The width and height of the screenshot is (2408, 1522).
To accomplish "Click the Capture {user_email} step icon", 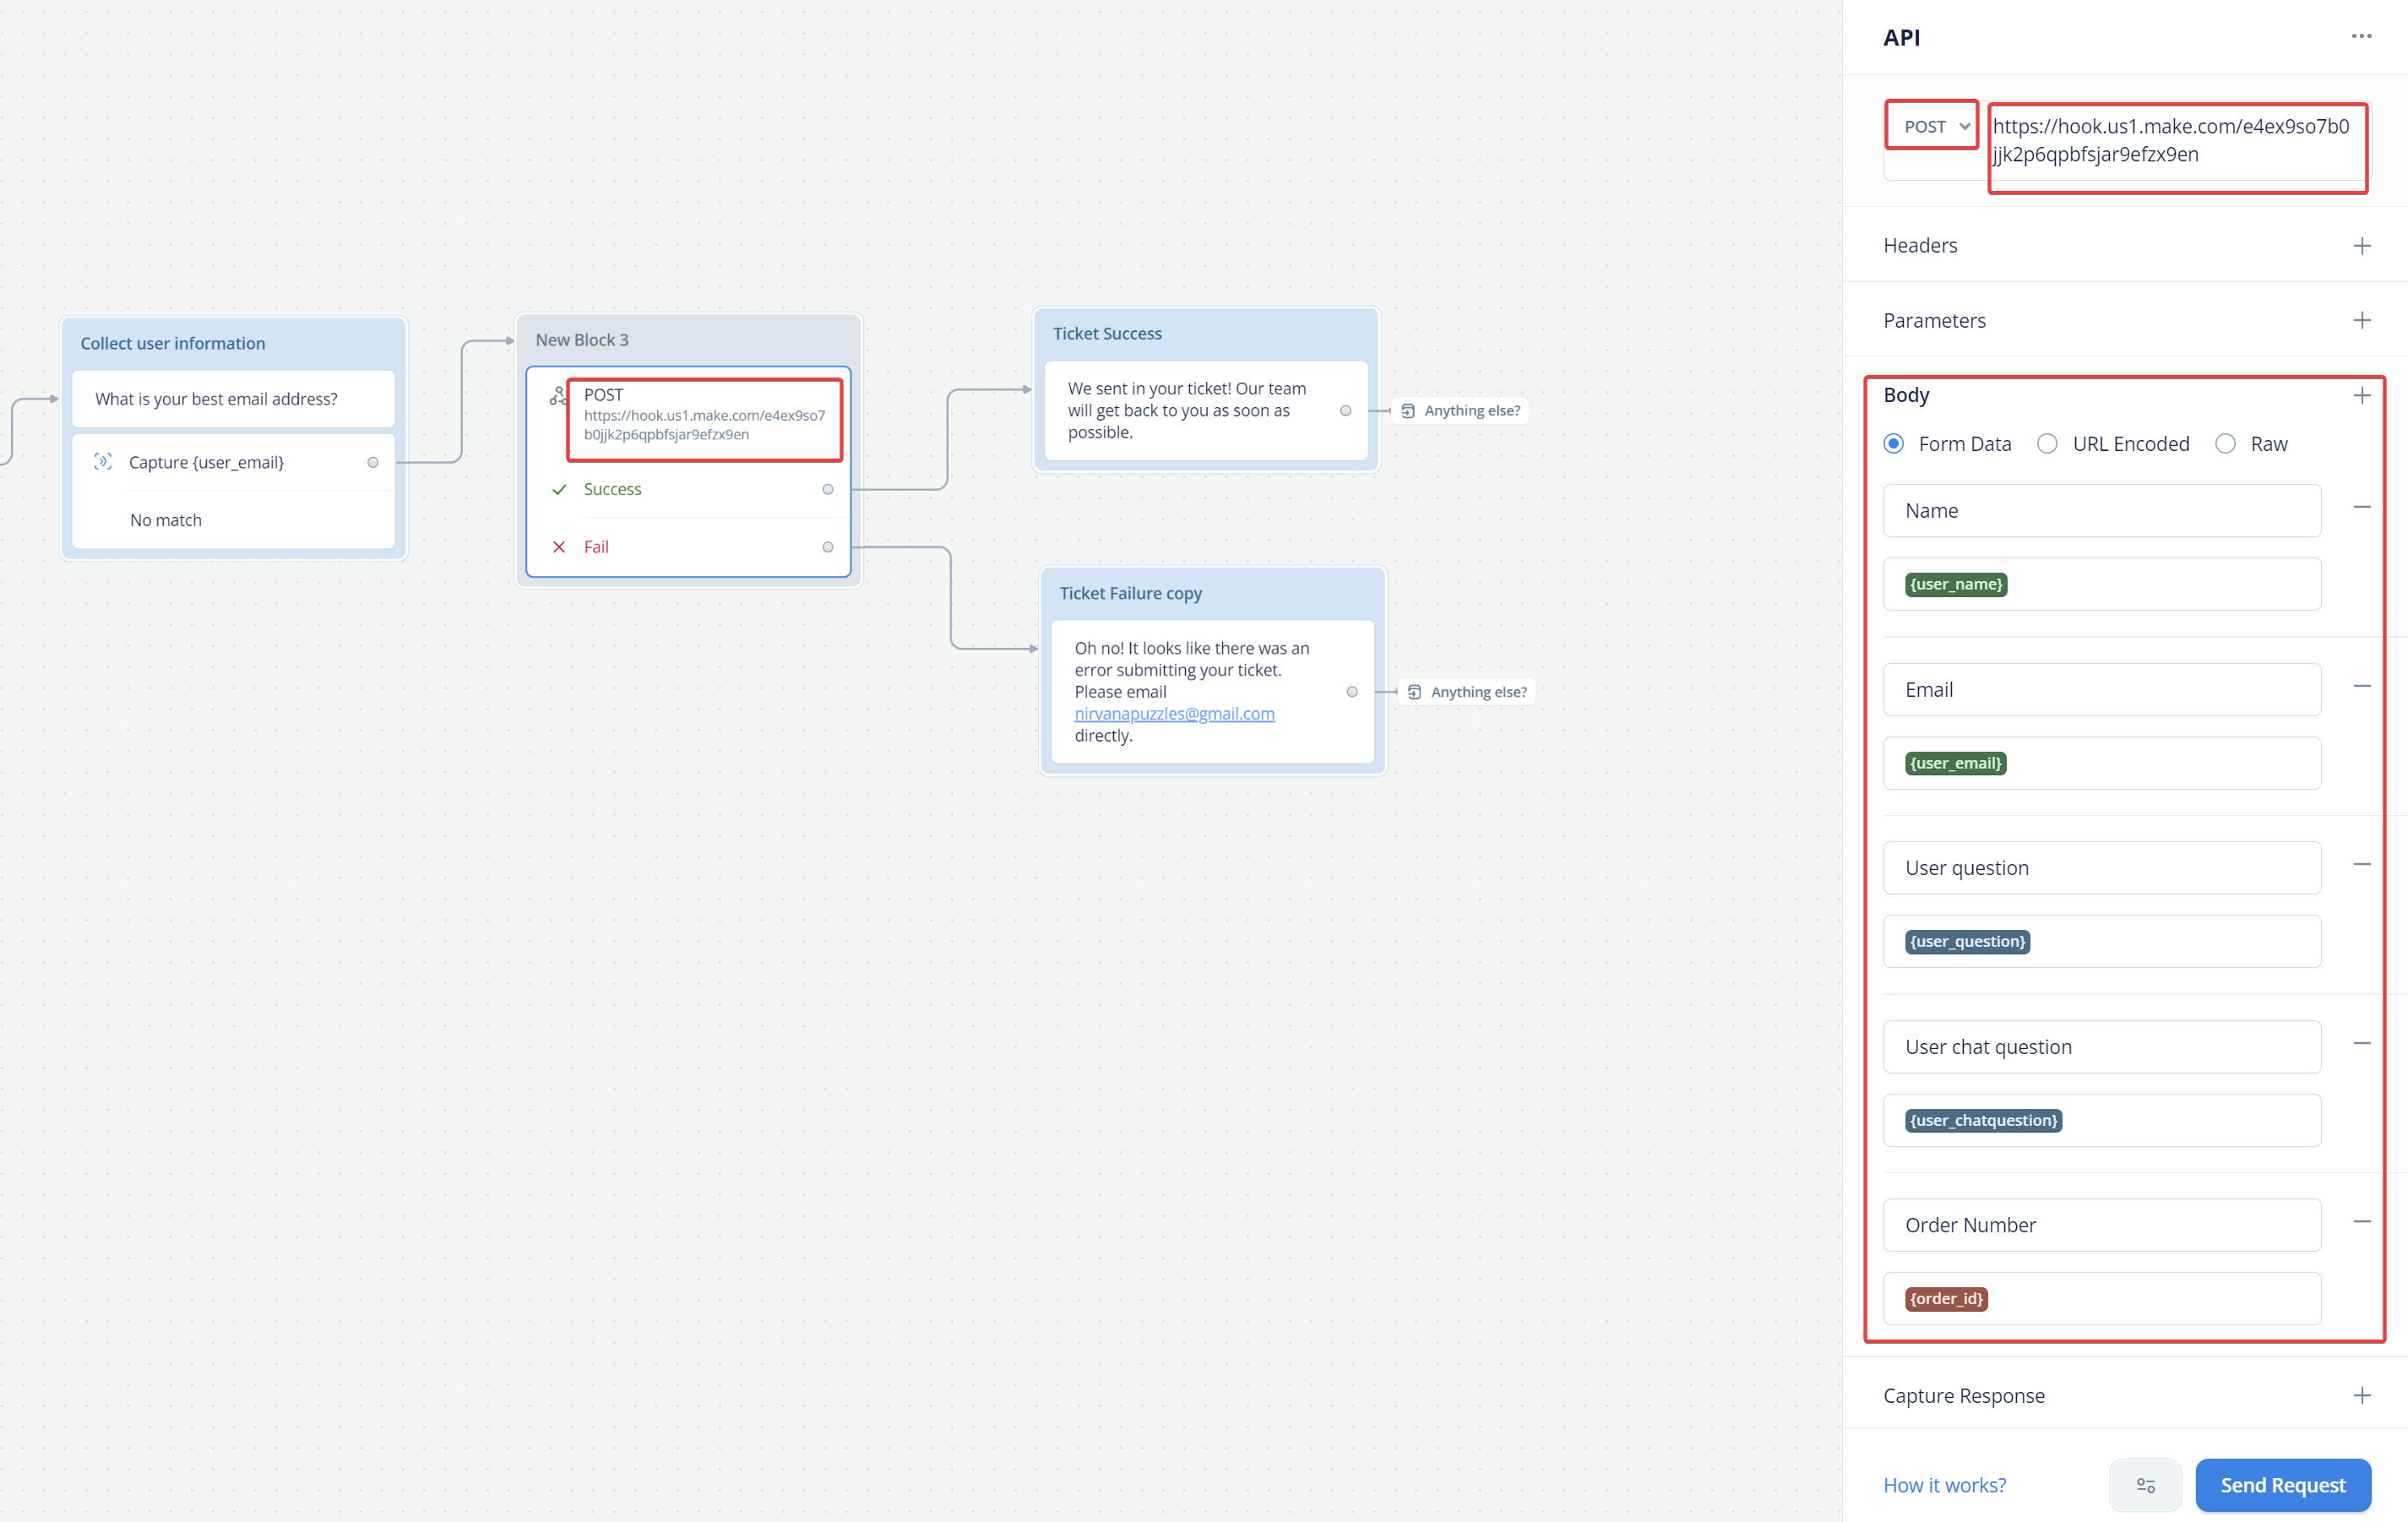I will click(102, 462).
